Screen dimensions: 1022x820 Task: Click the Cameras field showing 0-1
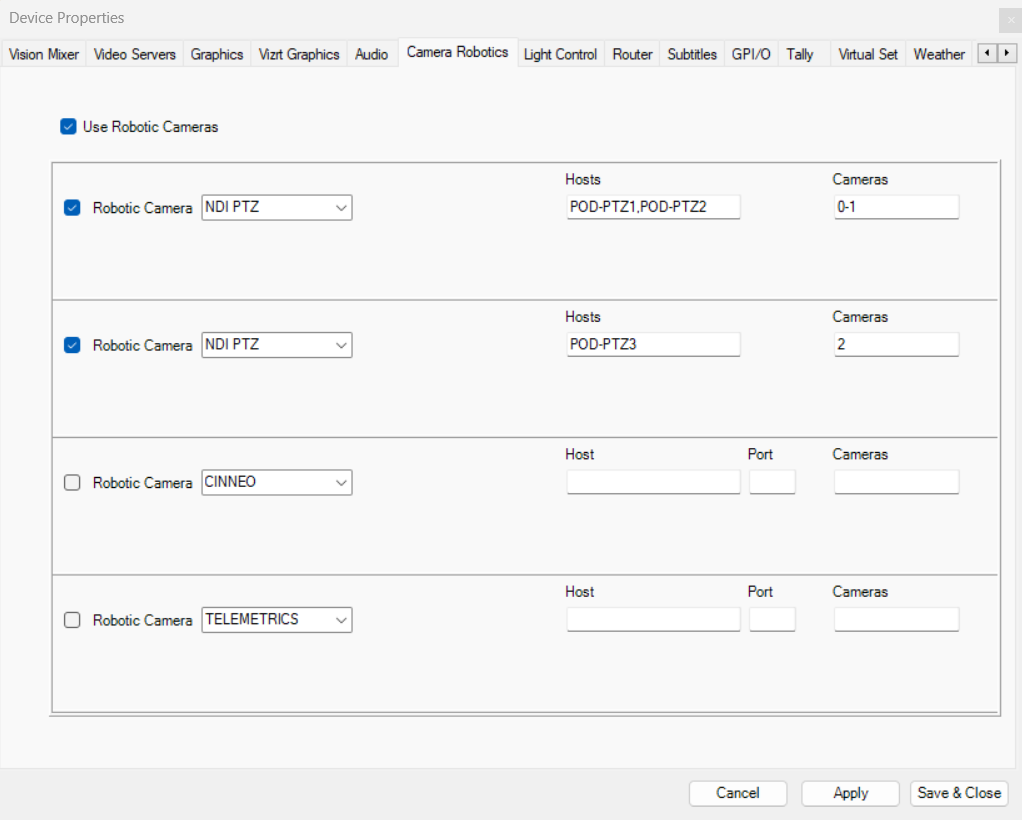(x=896, y=208)
